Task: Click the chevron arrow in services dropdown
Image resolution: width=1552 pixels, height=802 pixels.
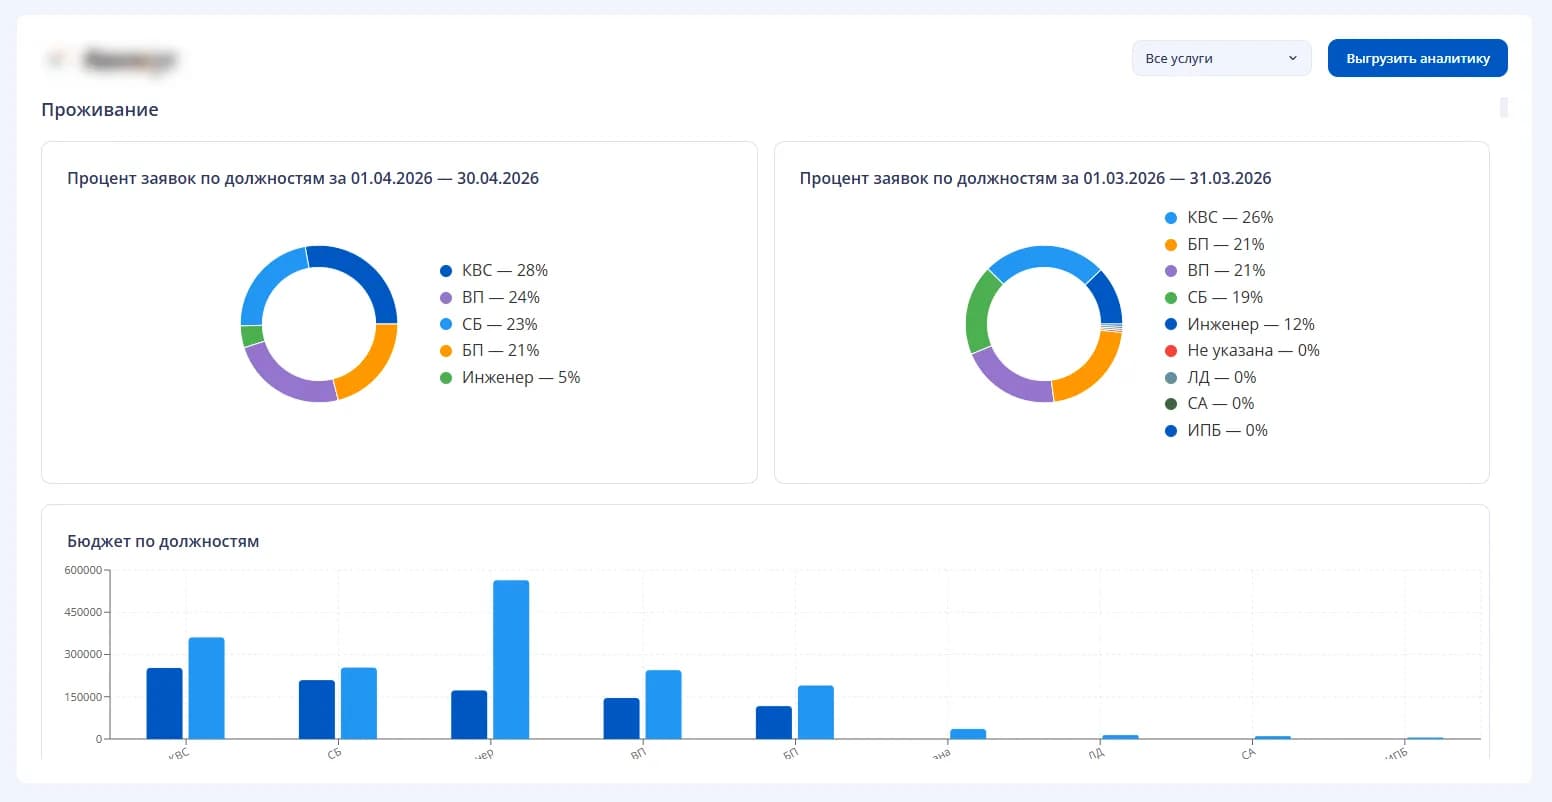Action: point(1293,58)
